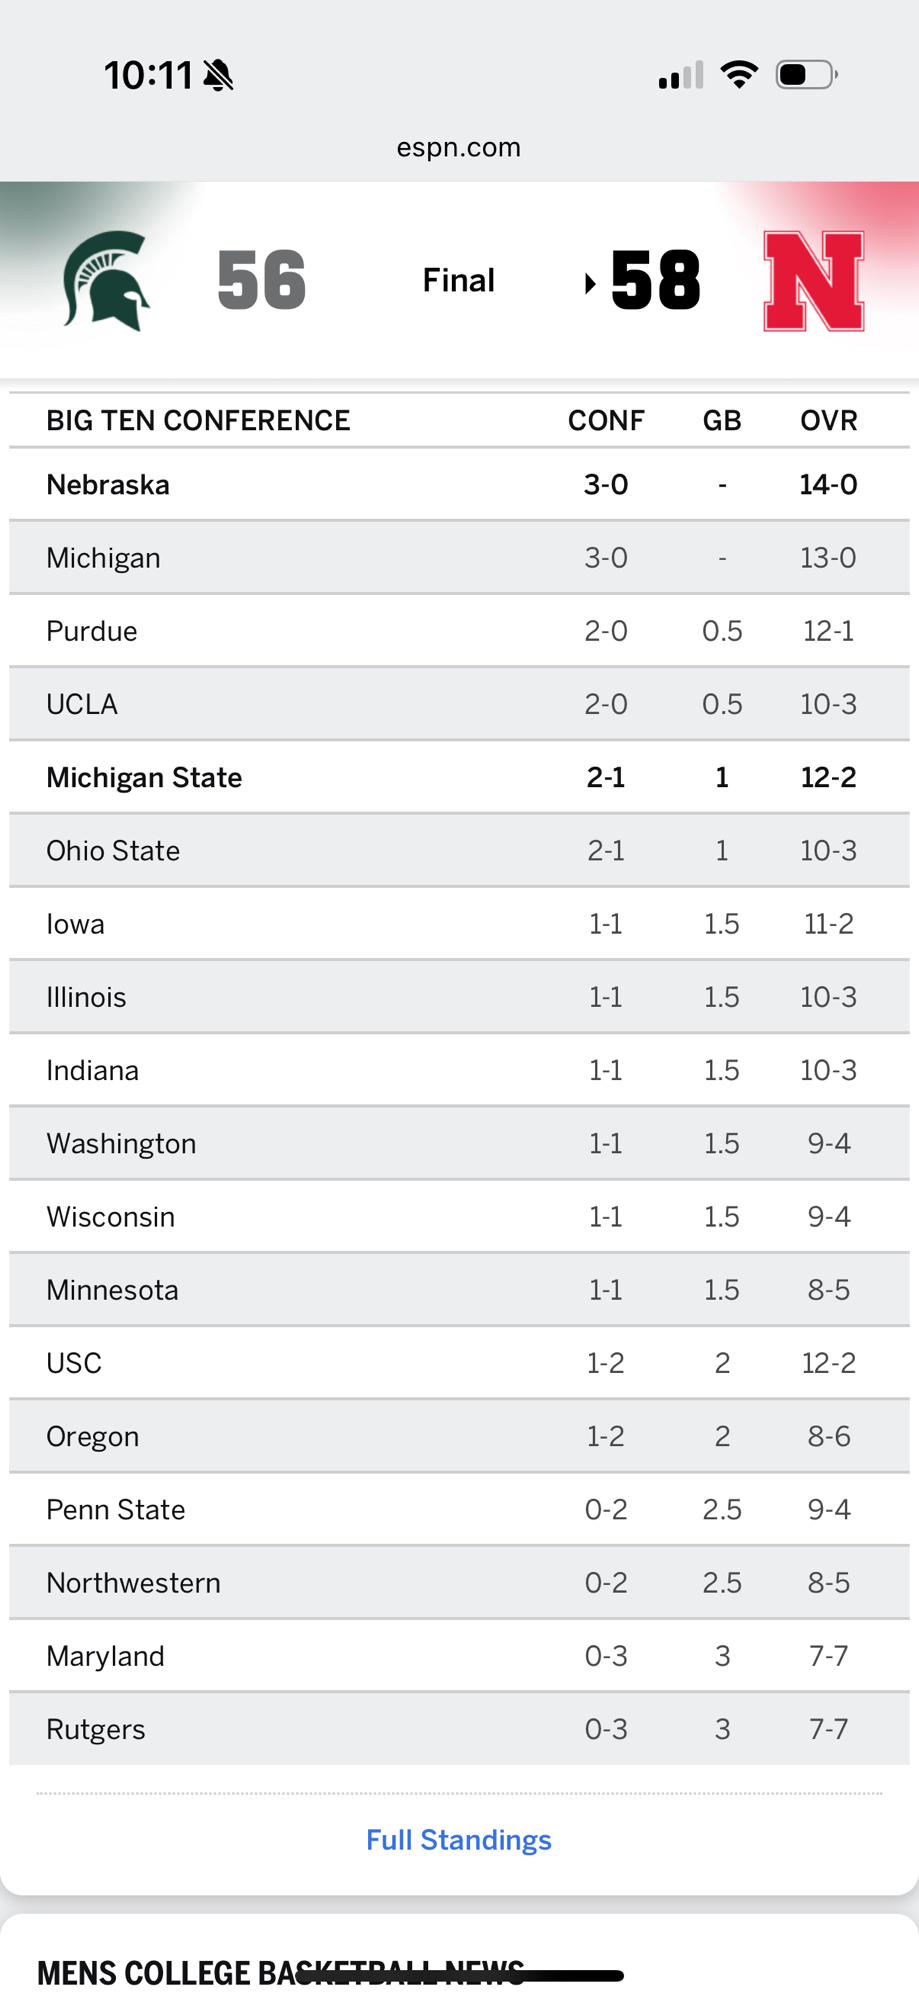Tap the Final game status label
This screenshot has width=919, height=2000.
pos(458,281)
